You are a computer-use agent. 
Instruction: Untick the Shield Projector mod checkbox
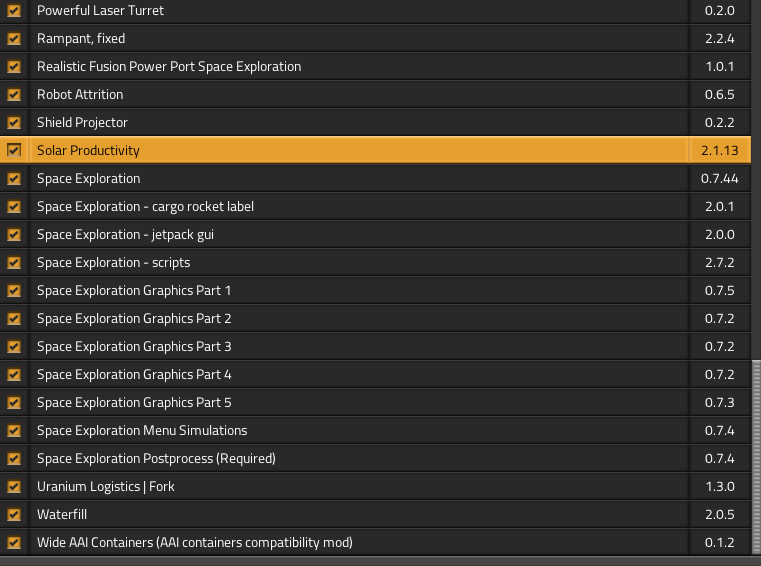pos(14,123)
